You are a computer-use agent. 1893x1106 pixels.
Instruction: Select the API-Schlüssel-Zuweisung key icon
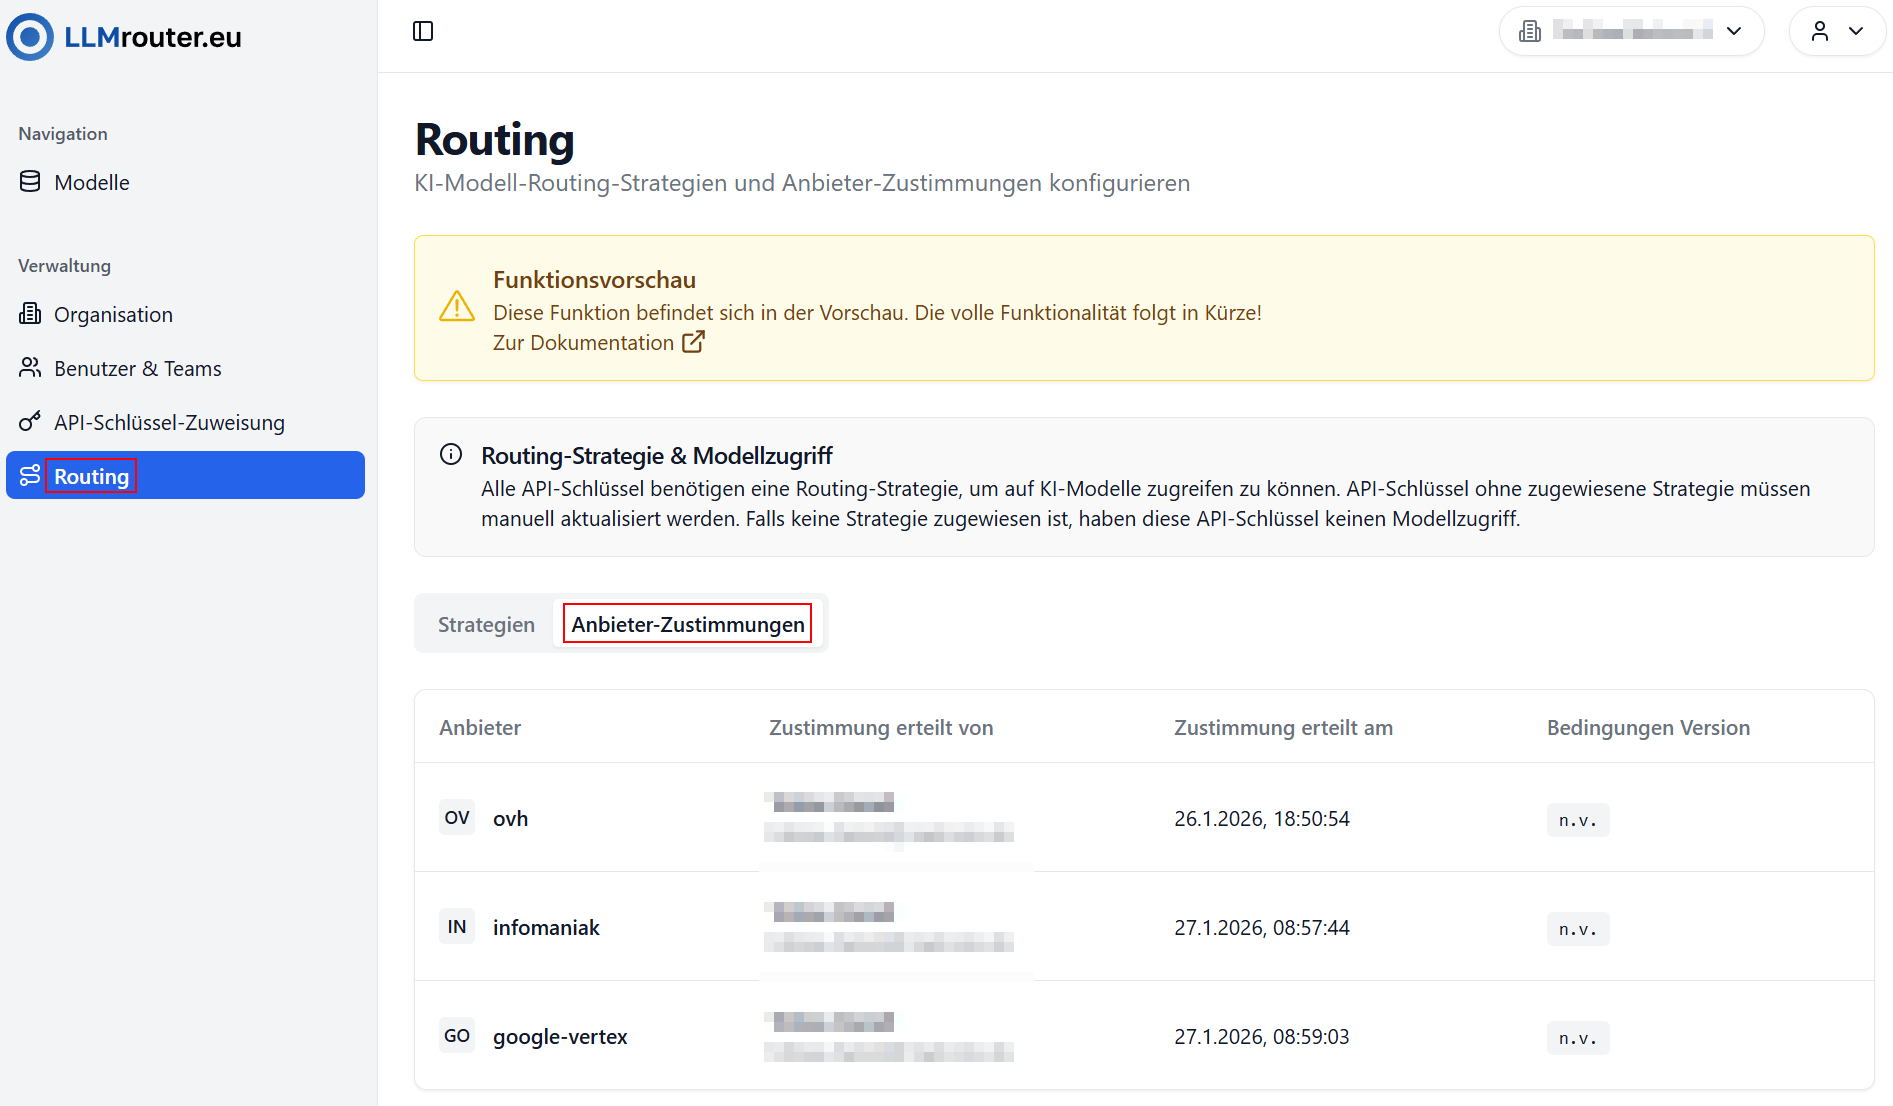click(x=30, y=421)
